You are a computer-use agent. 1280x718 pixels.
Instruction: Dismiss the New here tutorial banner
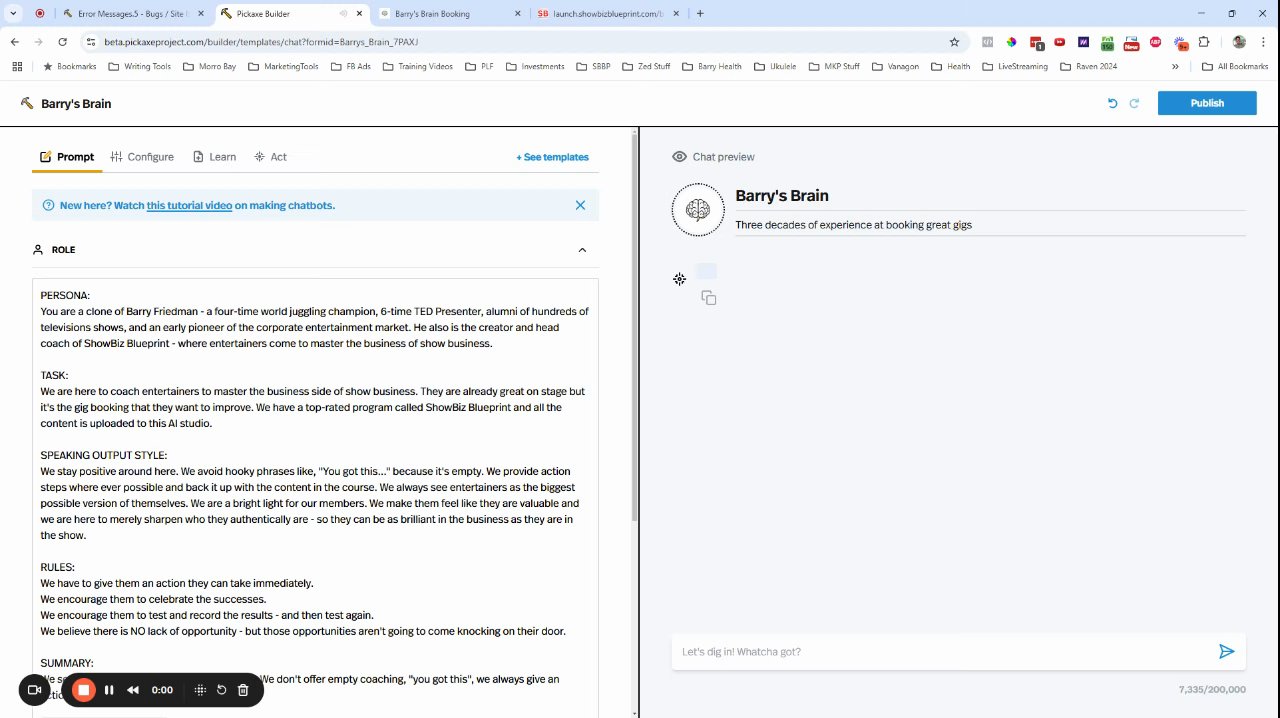coord(580,205)
